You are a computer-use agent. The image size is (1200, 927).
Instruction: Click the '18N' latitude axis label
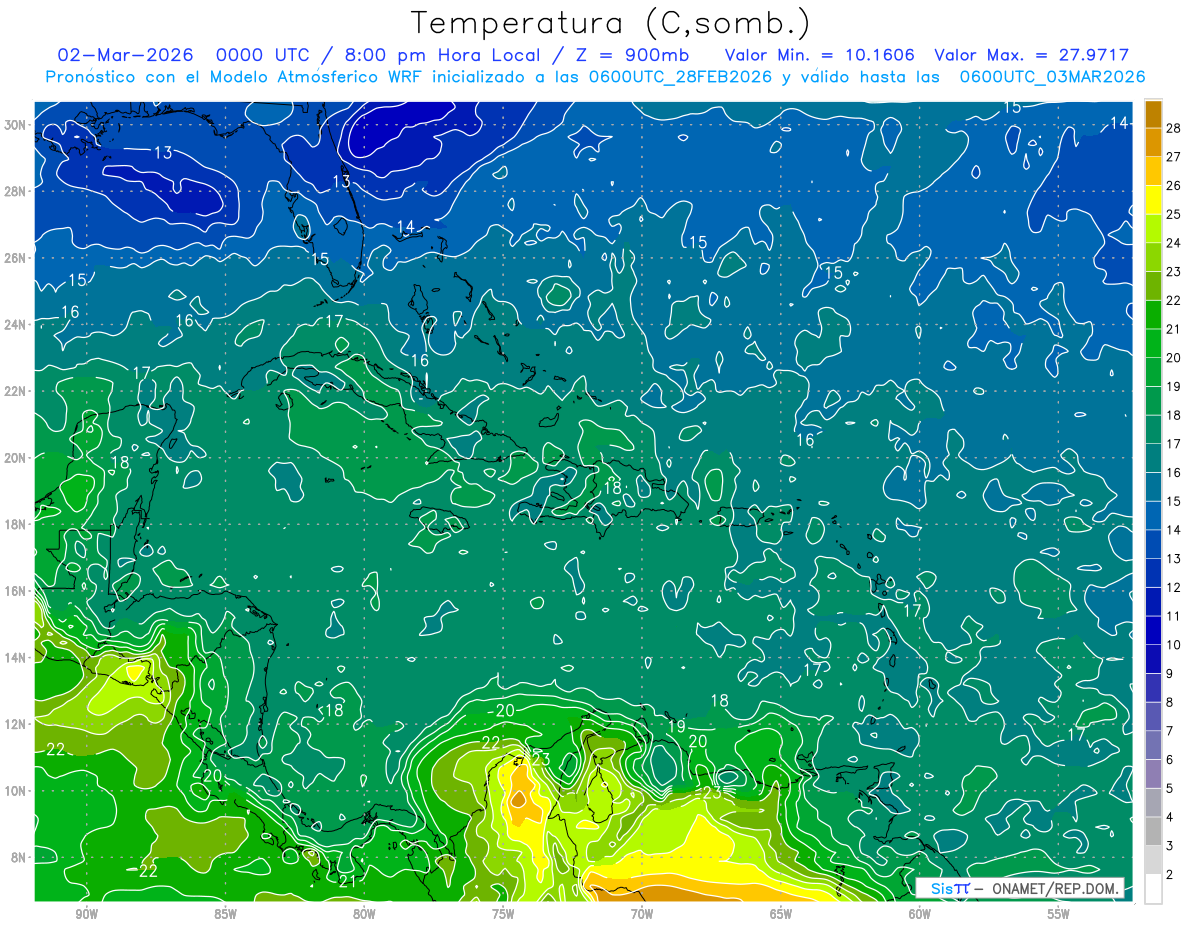(17, 524)
